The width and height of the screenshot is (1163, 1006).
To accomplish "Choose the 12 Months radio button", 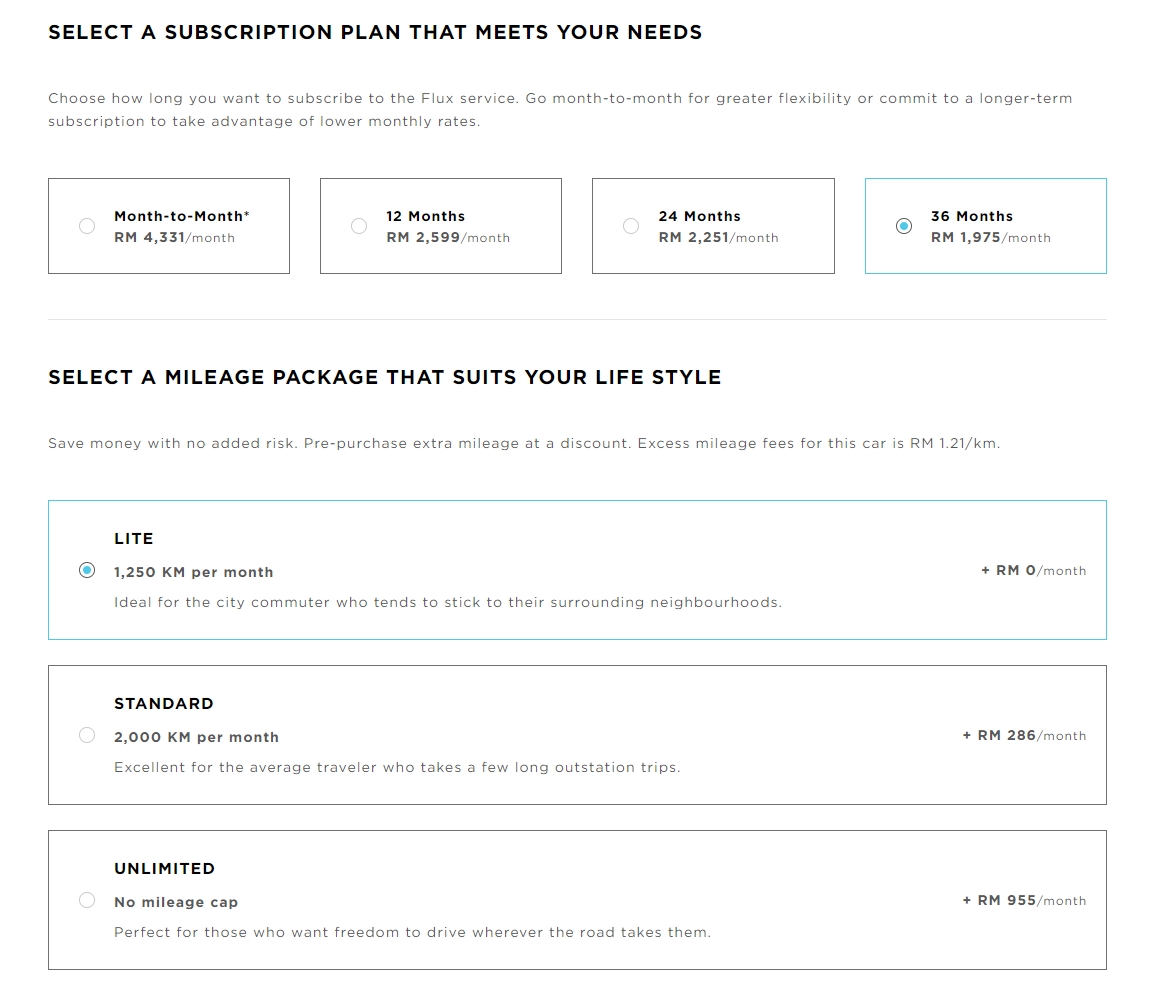I will tap(359, 226).
